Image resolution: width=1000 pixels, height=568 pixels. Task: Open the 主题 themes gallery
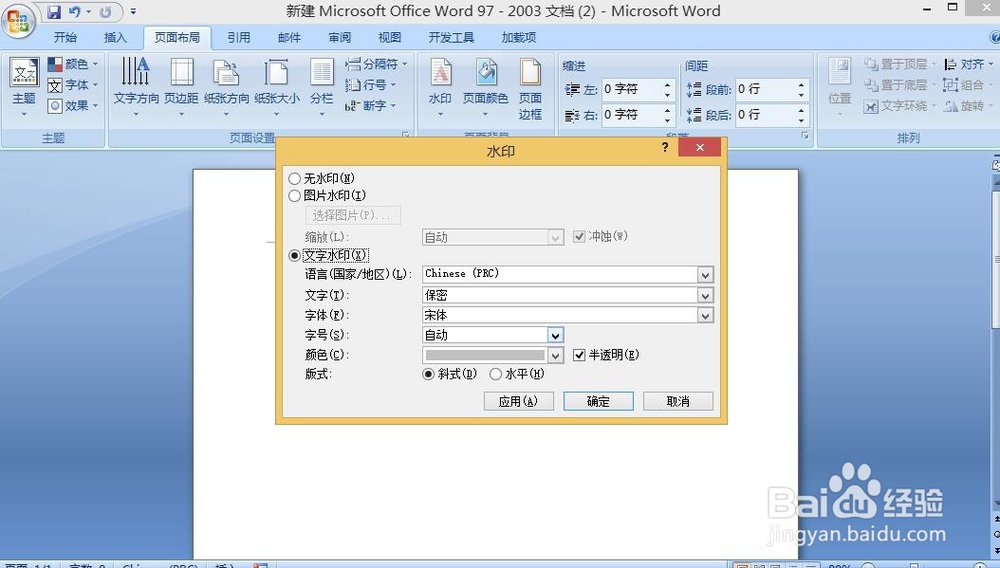pyautogui.click(x=24, y=87)
